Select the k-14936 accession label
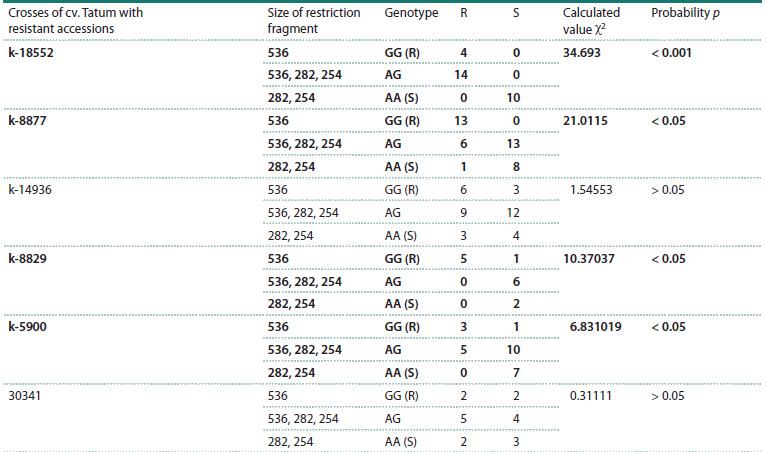Screen dimensions: 765x452 [x=30, y=190]
